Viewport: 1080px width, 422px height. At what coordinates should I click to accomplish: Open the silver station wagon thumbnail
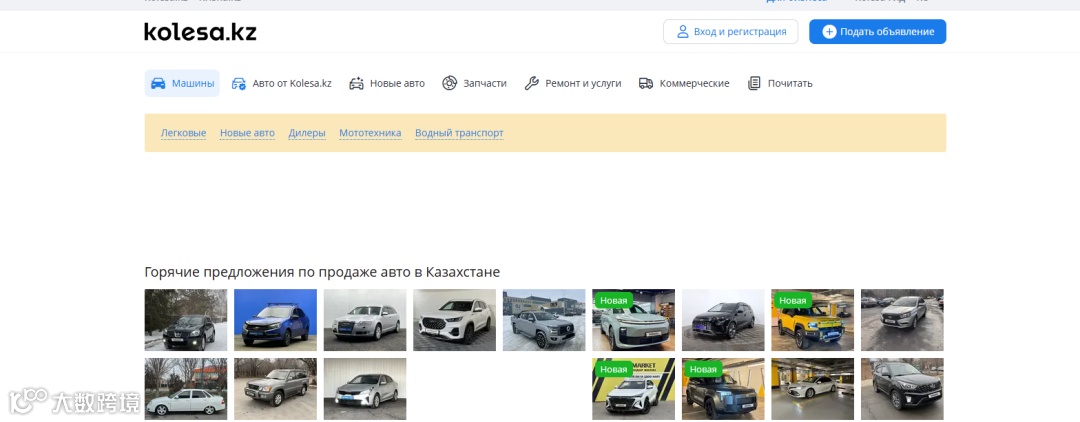(365, 320)
